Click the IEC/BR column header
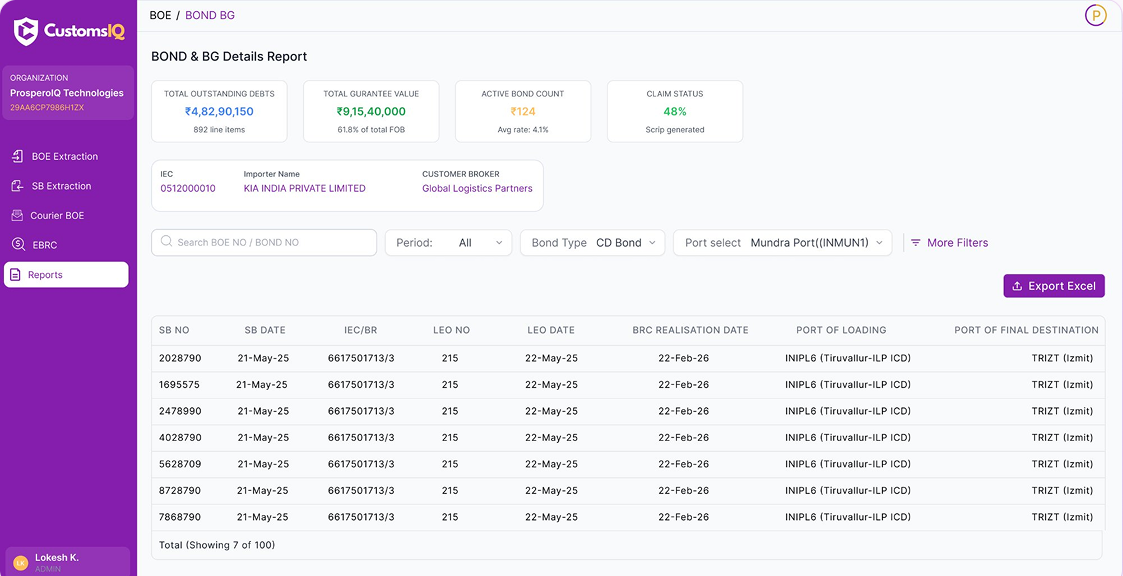 tap(360, 330)
